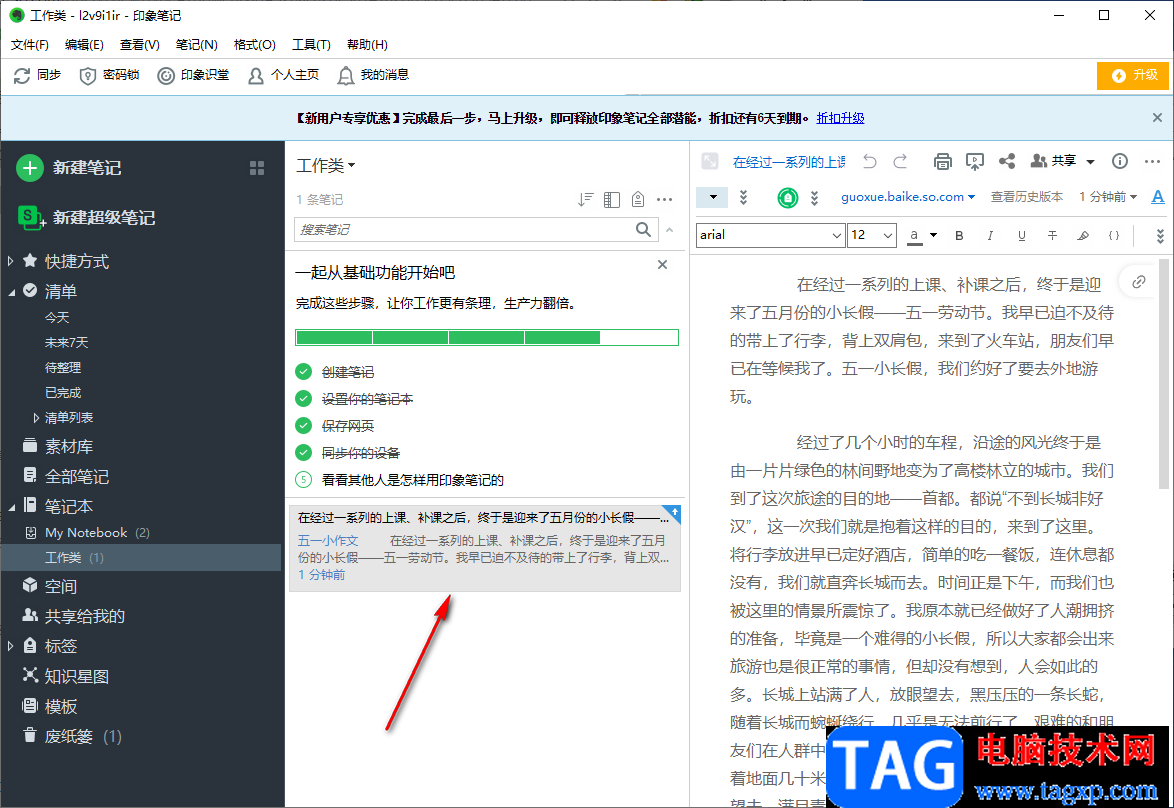Screen dimensions: 1174x808
Task: Click the green 新建笔记 plus icon
Action: pos(30,168)
